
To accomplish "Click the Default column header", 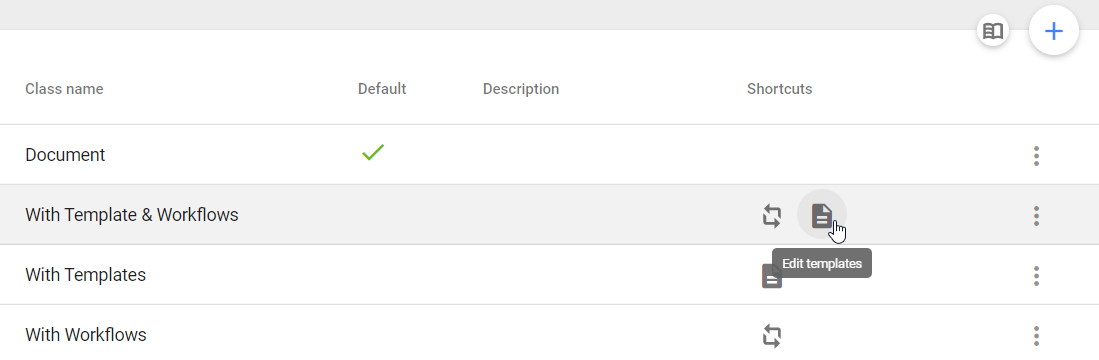I will (x=382, y=89).
